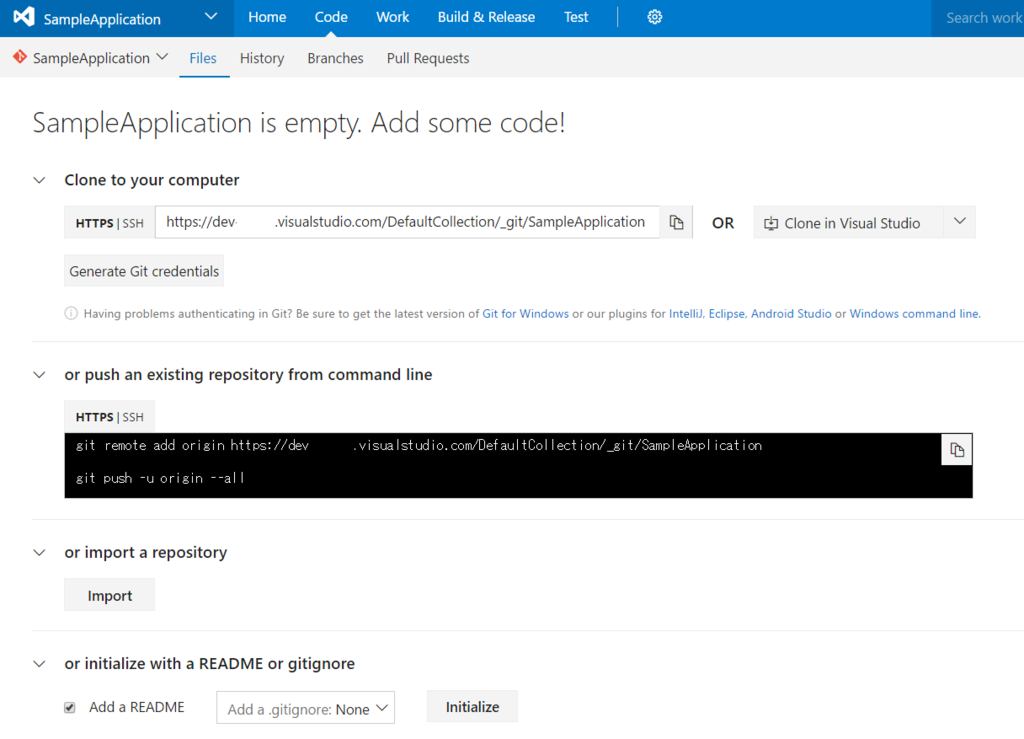Click Clone in Visual Studio button
Viewport: 1024px width, 739px height.
click(x=849, y=223)
